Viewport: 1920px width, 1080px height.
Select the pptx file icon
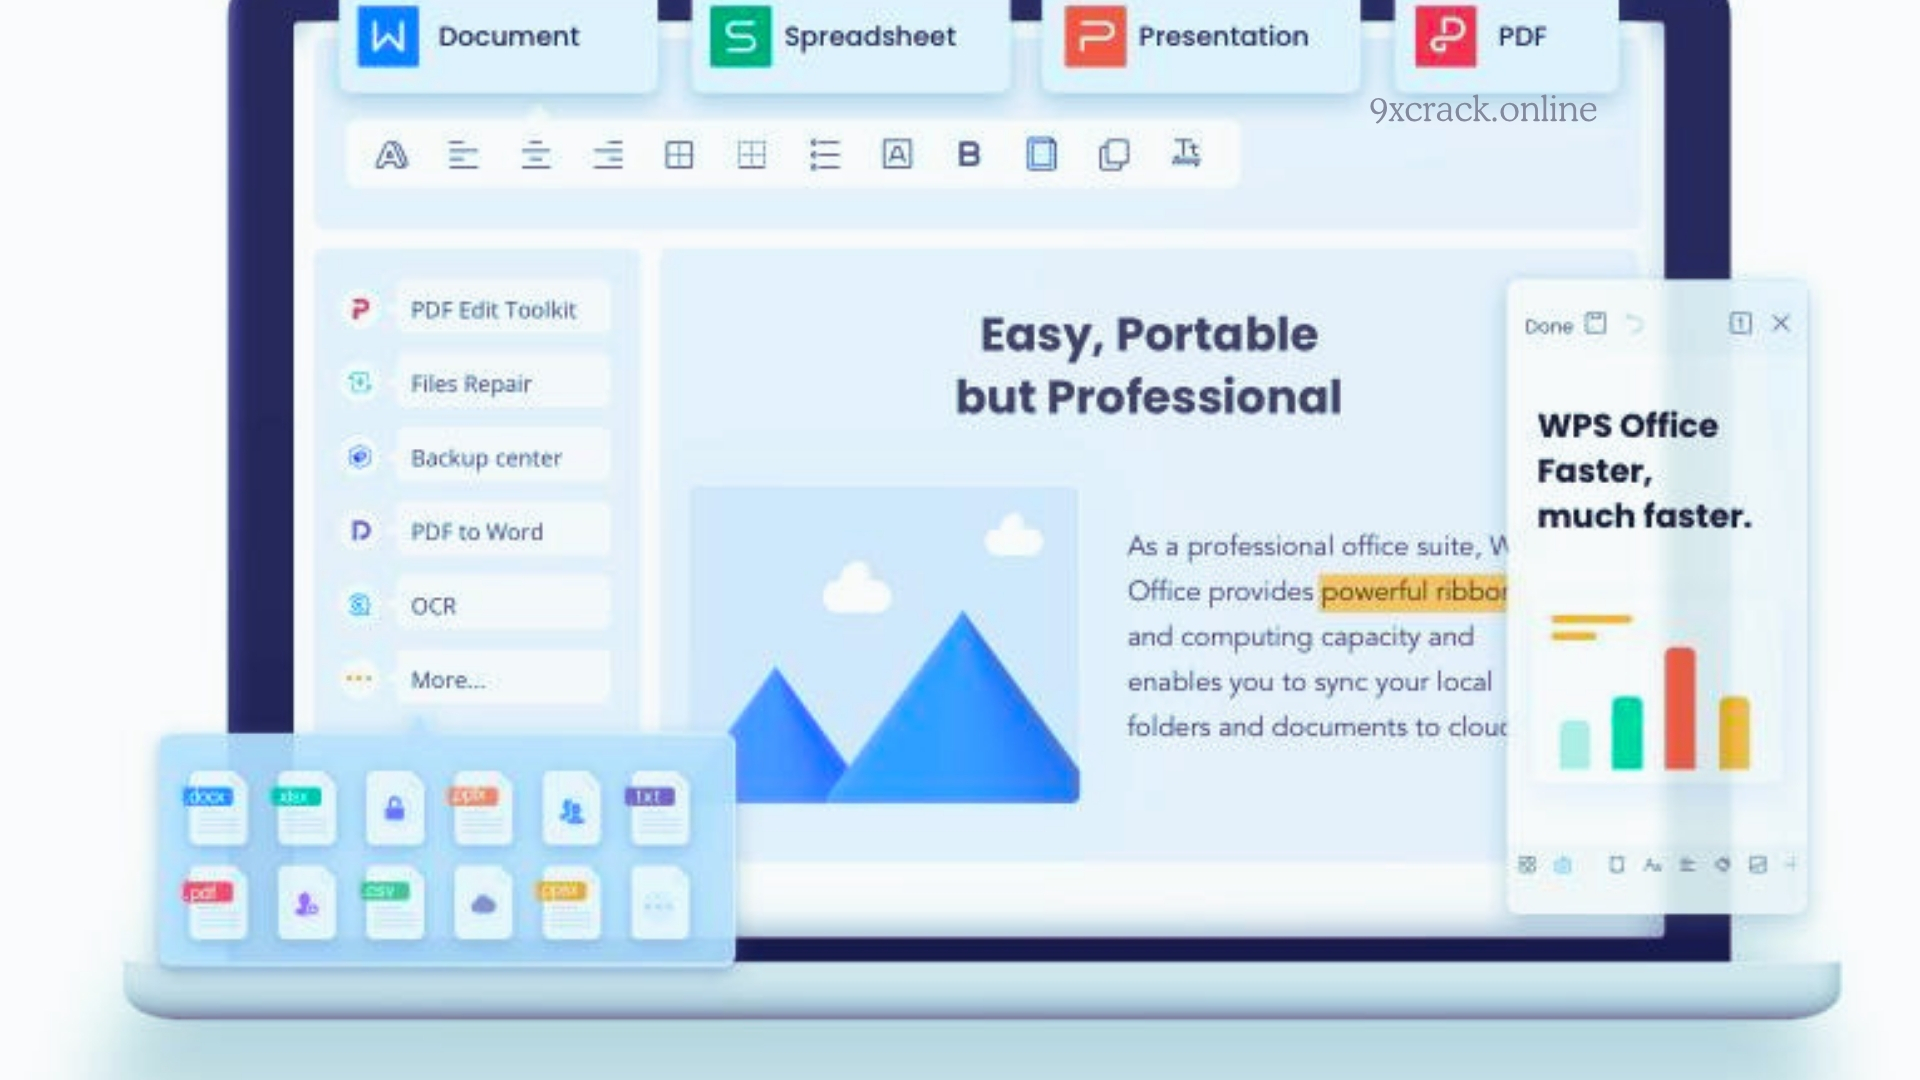[x=480, y=808]
